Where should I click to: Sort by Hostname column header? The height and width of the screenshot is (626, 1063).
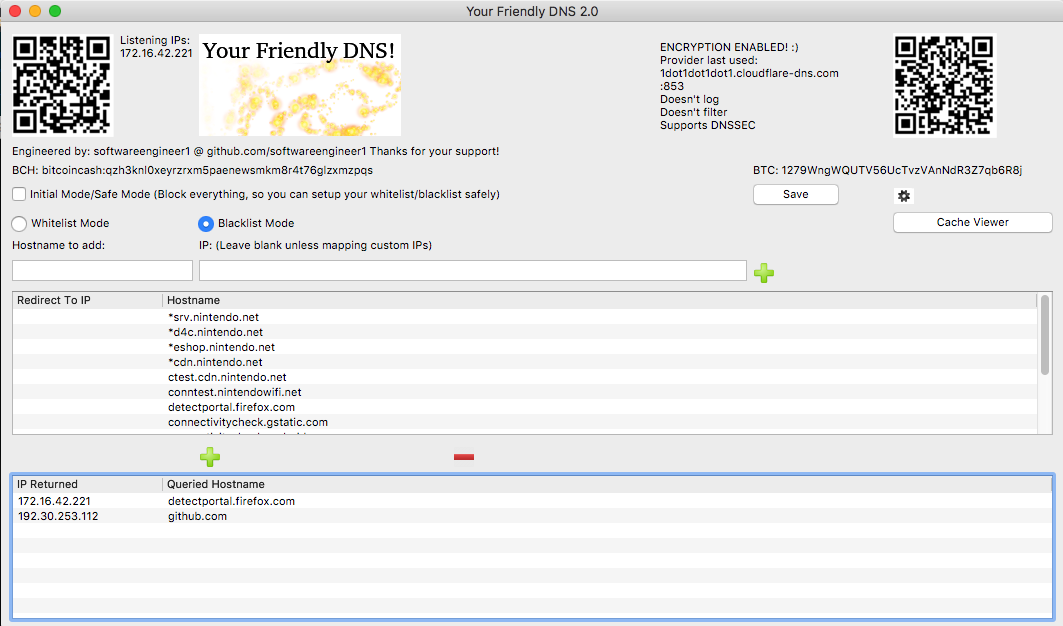(599, 300)
